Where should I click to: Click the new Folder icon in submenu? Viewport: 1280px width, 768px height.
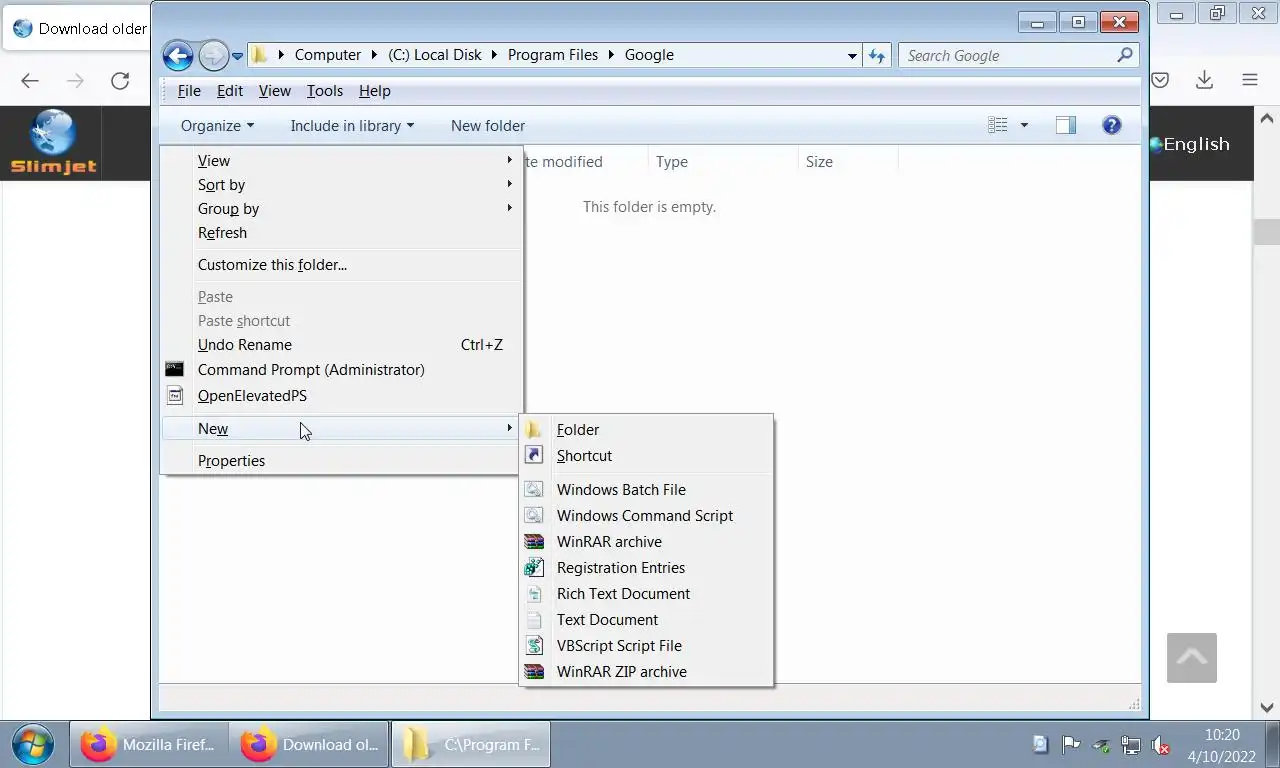(x=535, y=430)
